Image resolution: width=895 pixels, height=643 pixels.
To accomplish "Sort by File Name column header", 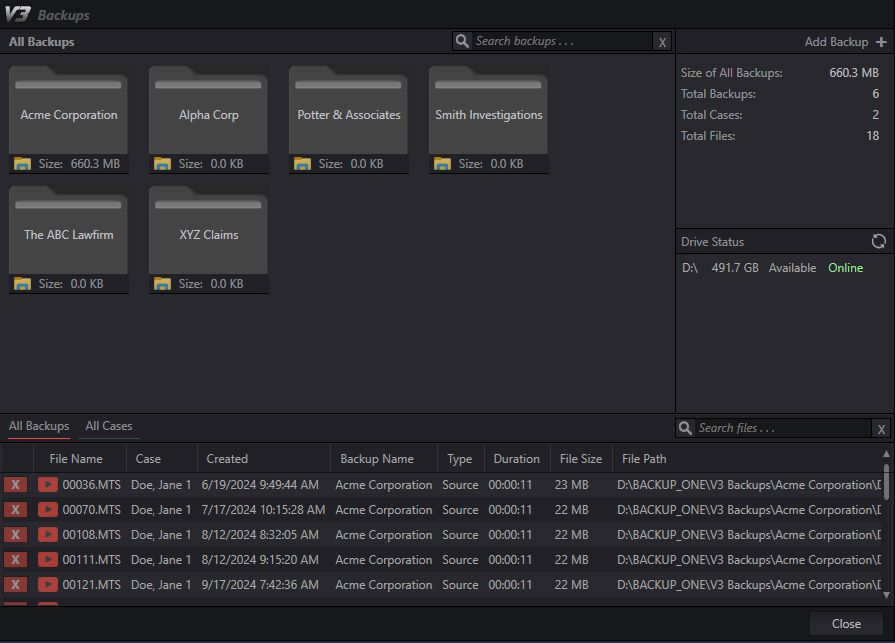I will pyautogui.click(x=80, y=459).
